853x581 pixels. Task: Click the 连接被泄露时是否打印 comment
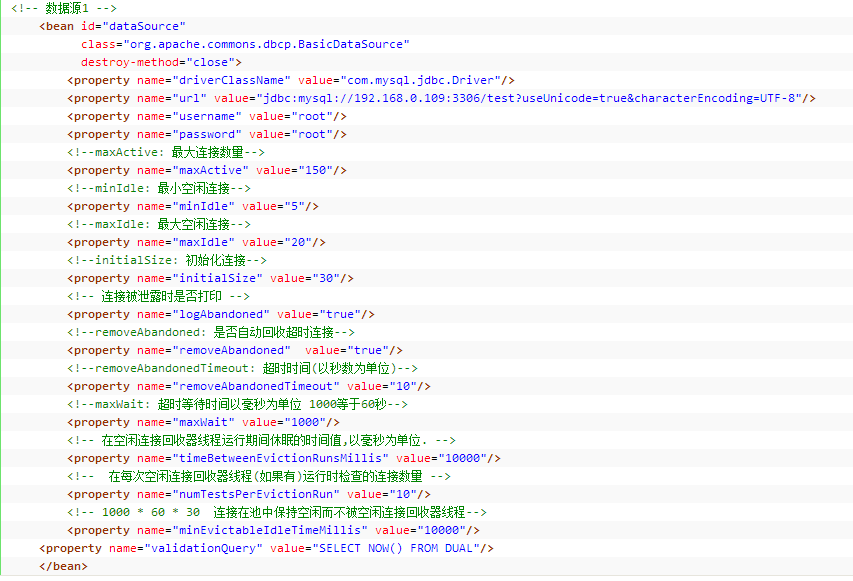tap(158, 295)
